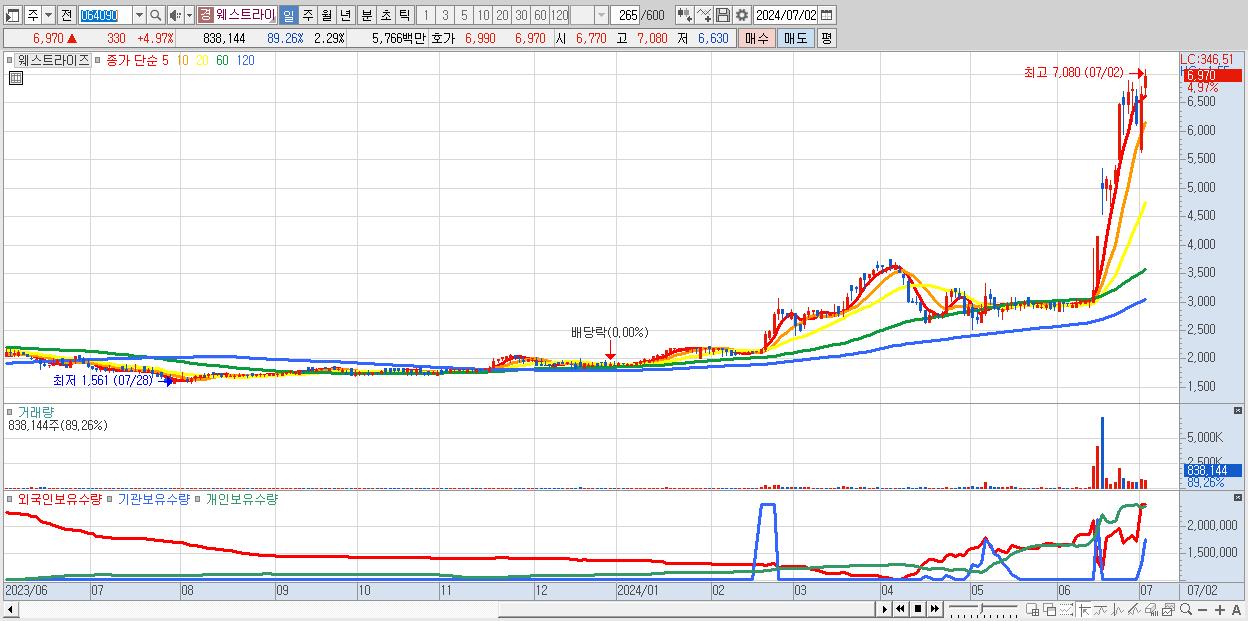Switch to 틱 tick period
The height and width of the screenshot is (621, 1248).
click(404, 15)
